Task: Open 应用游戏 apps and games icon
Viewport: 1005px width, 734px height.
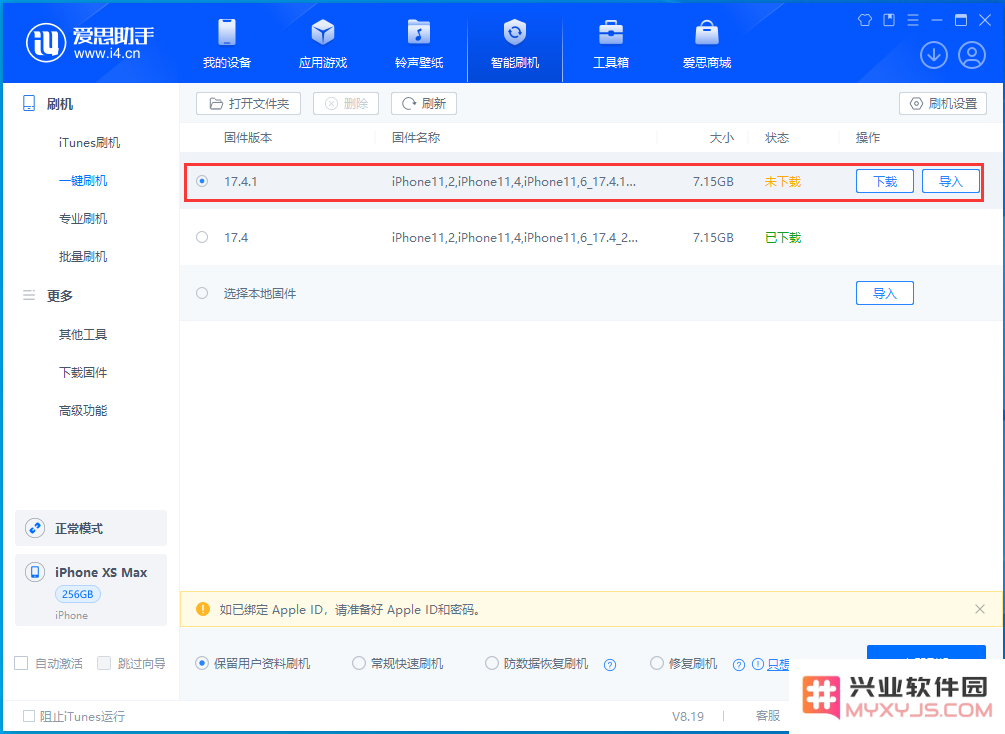Action: click(323, 33)
